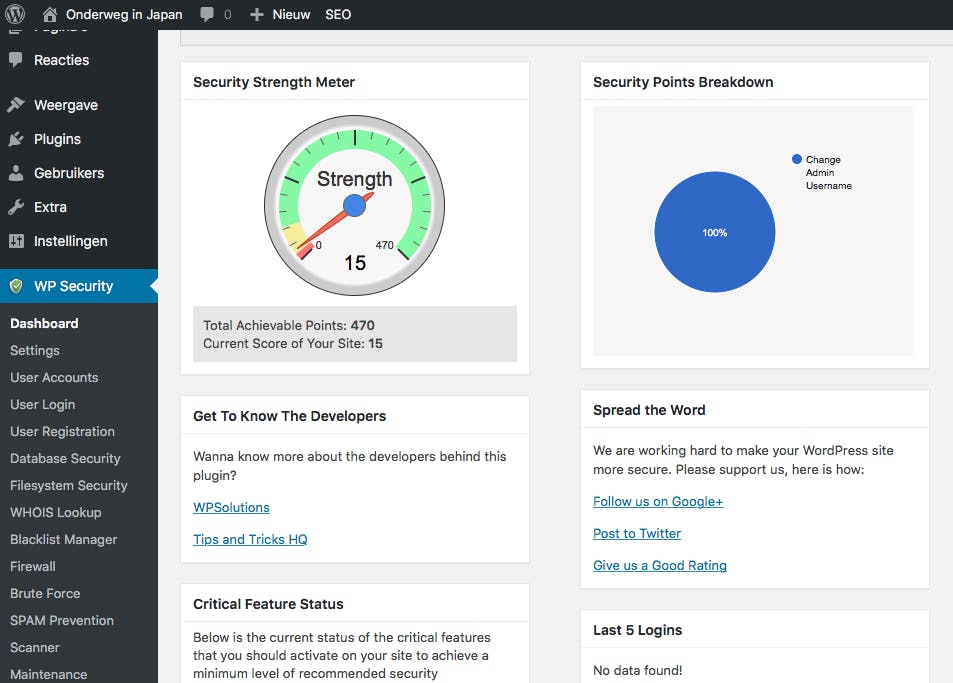Viewport: 953px width, 683px height.
Task: Click the Change Admin Username legend swatch
Action: pos(797,159)
